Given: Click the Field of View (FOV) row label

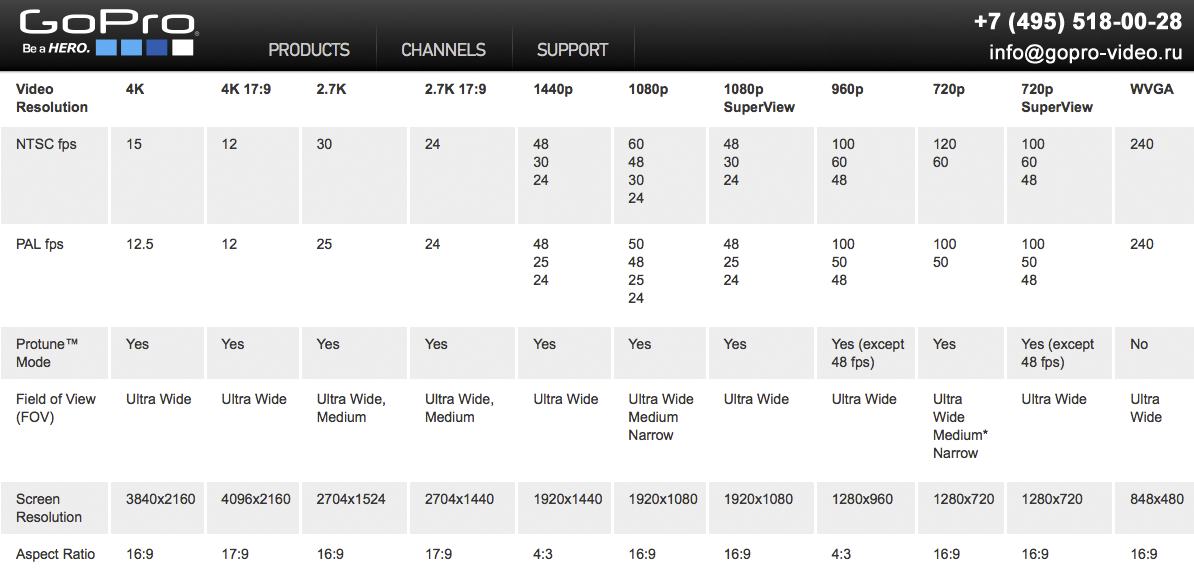Looking at the screenshot, I should [56, 408].
